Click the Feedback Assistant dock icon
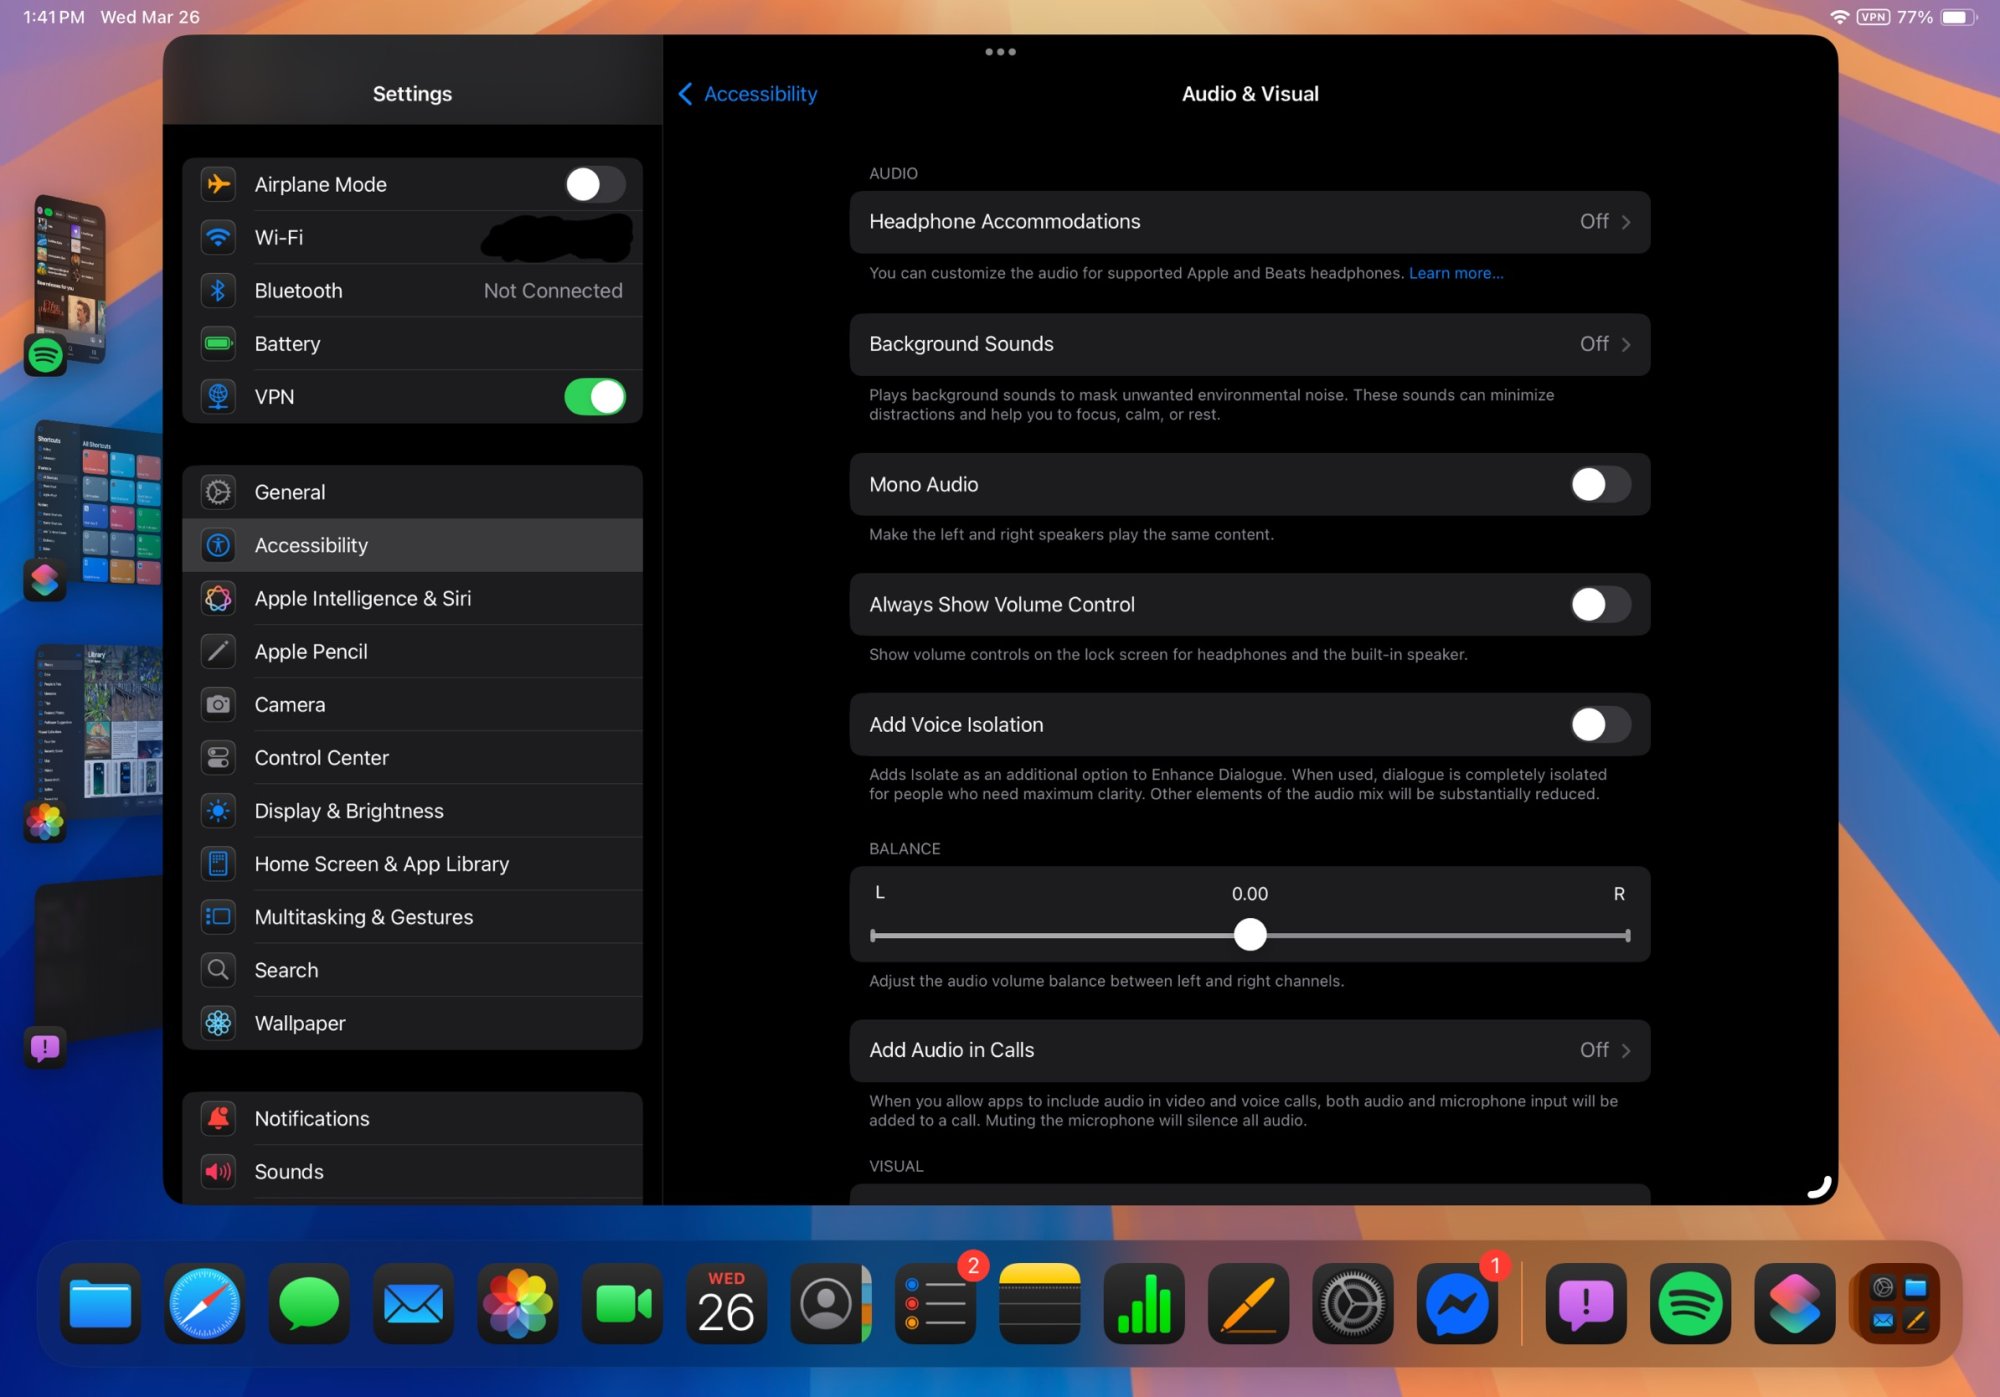Viewport: 2000px width, 1397px height. pos(1586,1304)
